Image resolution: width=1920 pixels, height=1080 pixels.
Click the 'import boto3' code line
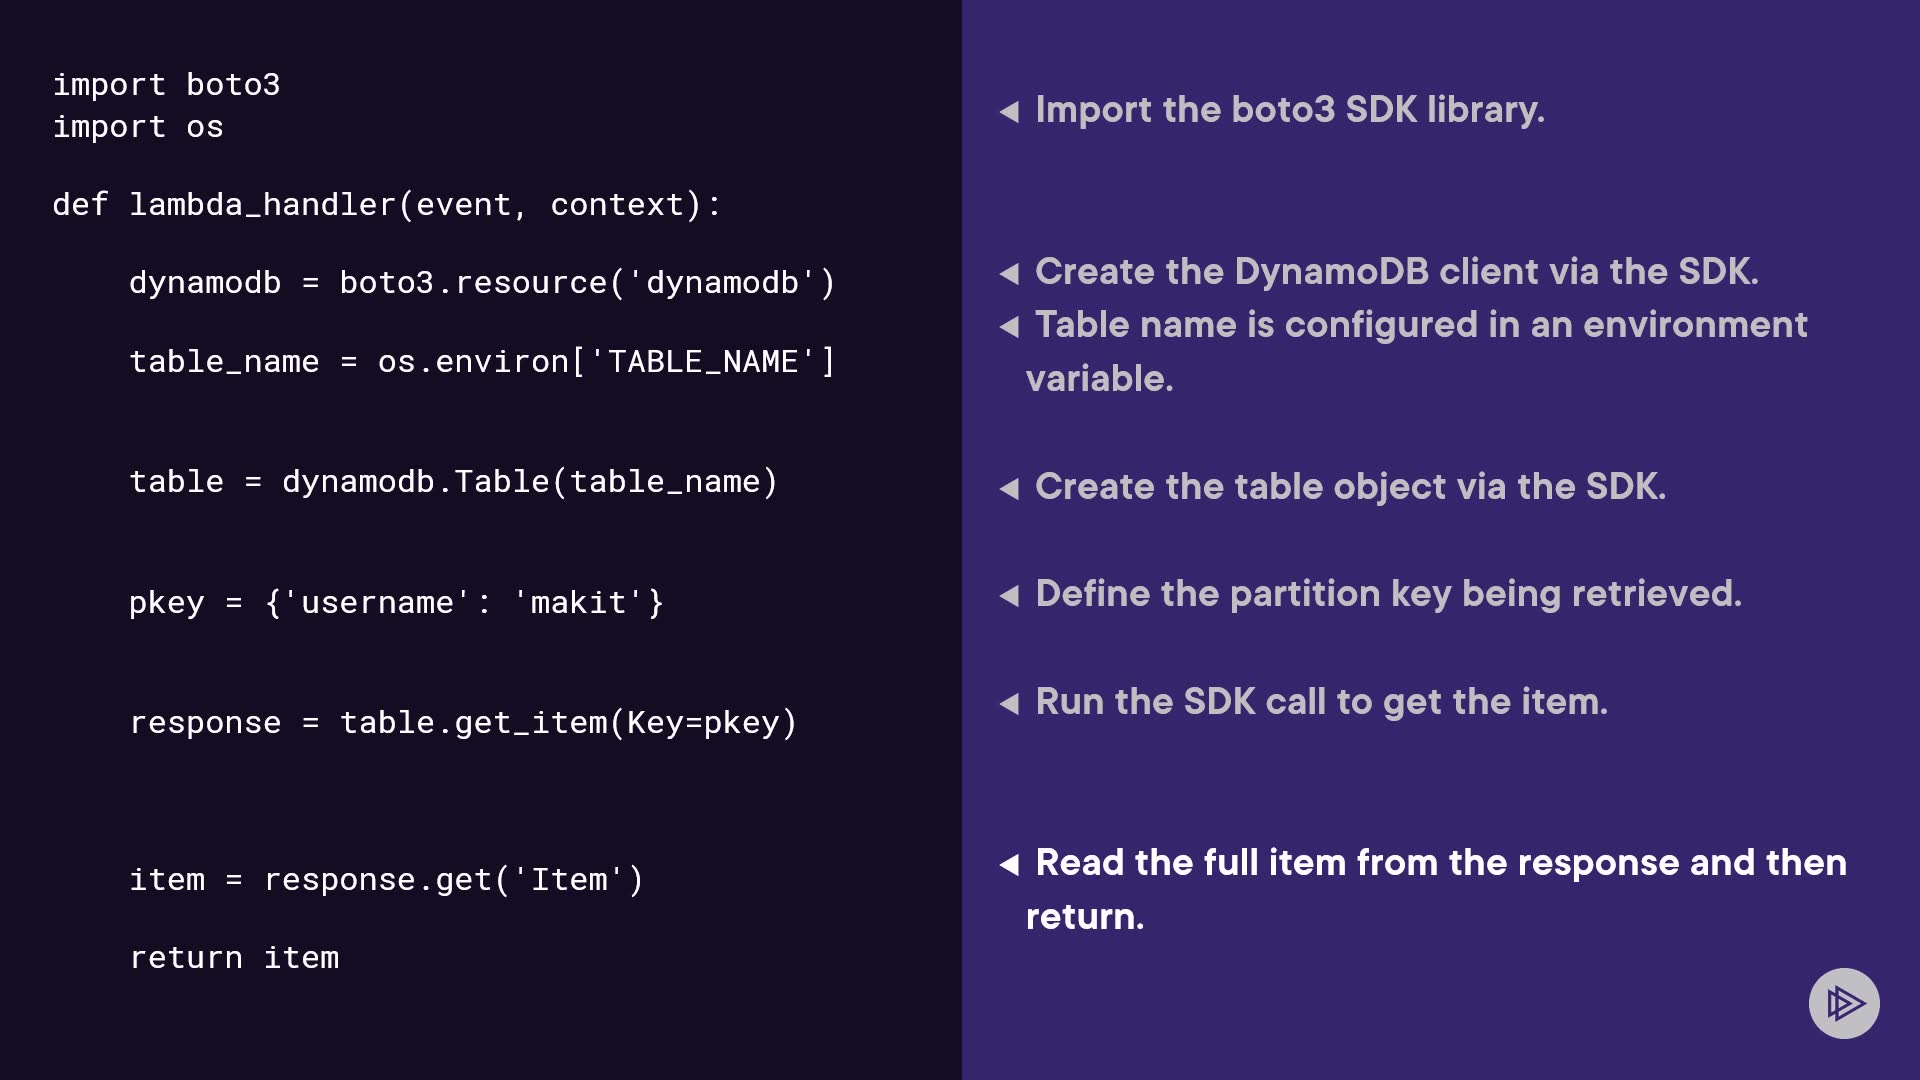coord(166,85)
